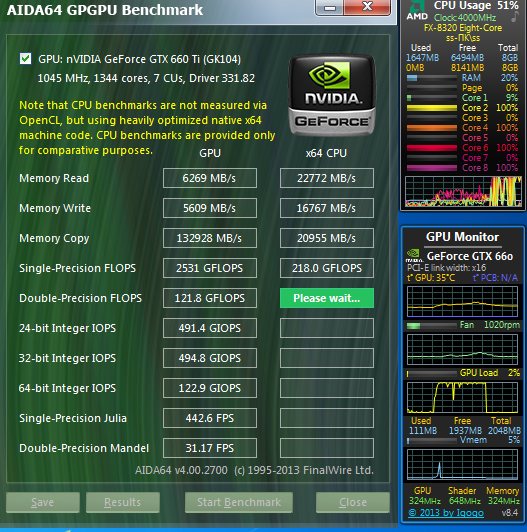
Task: Click the Save button
Action: (43, 502)
